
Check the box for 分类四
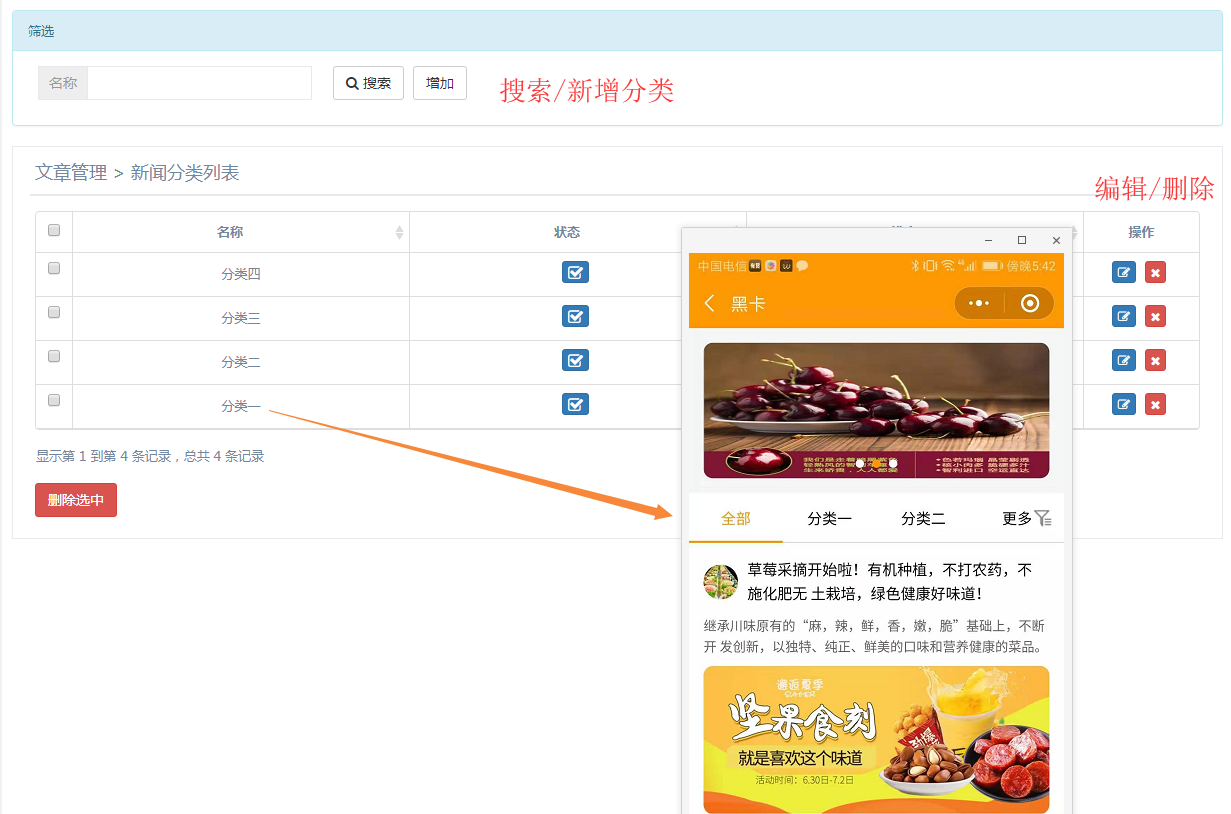54,268
